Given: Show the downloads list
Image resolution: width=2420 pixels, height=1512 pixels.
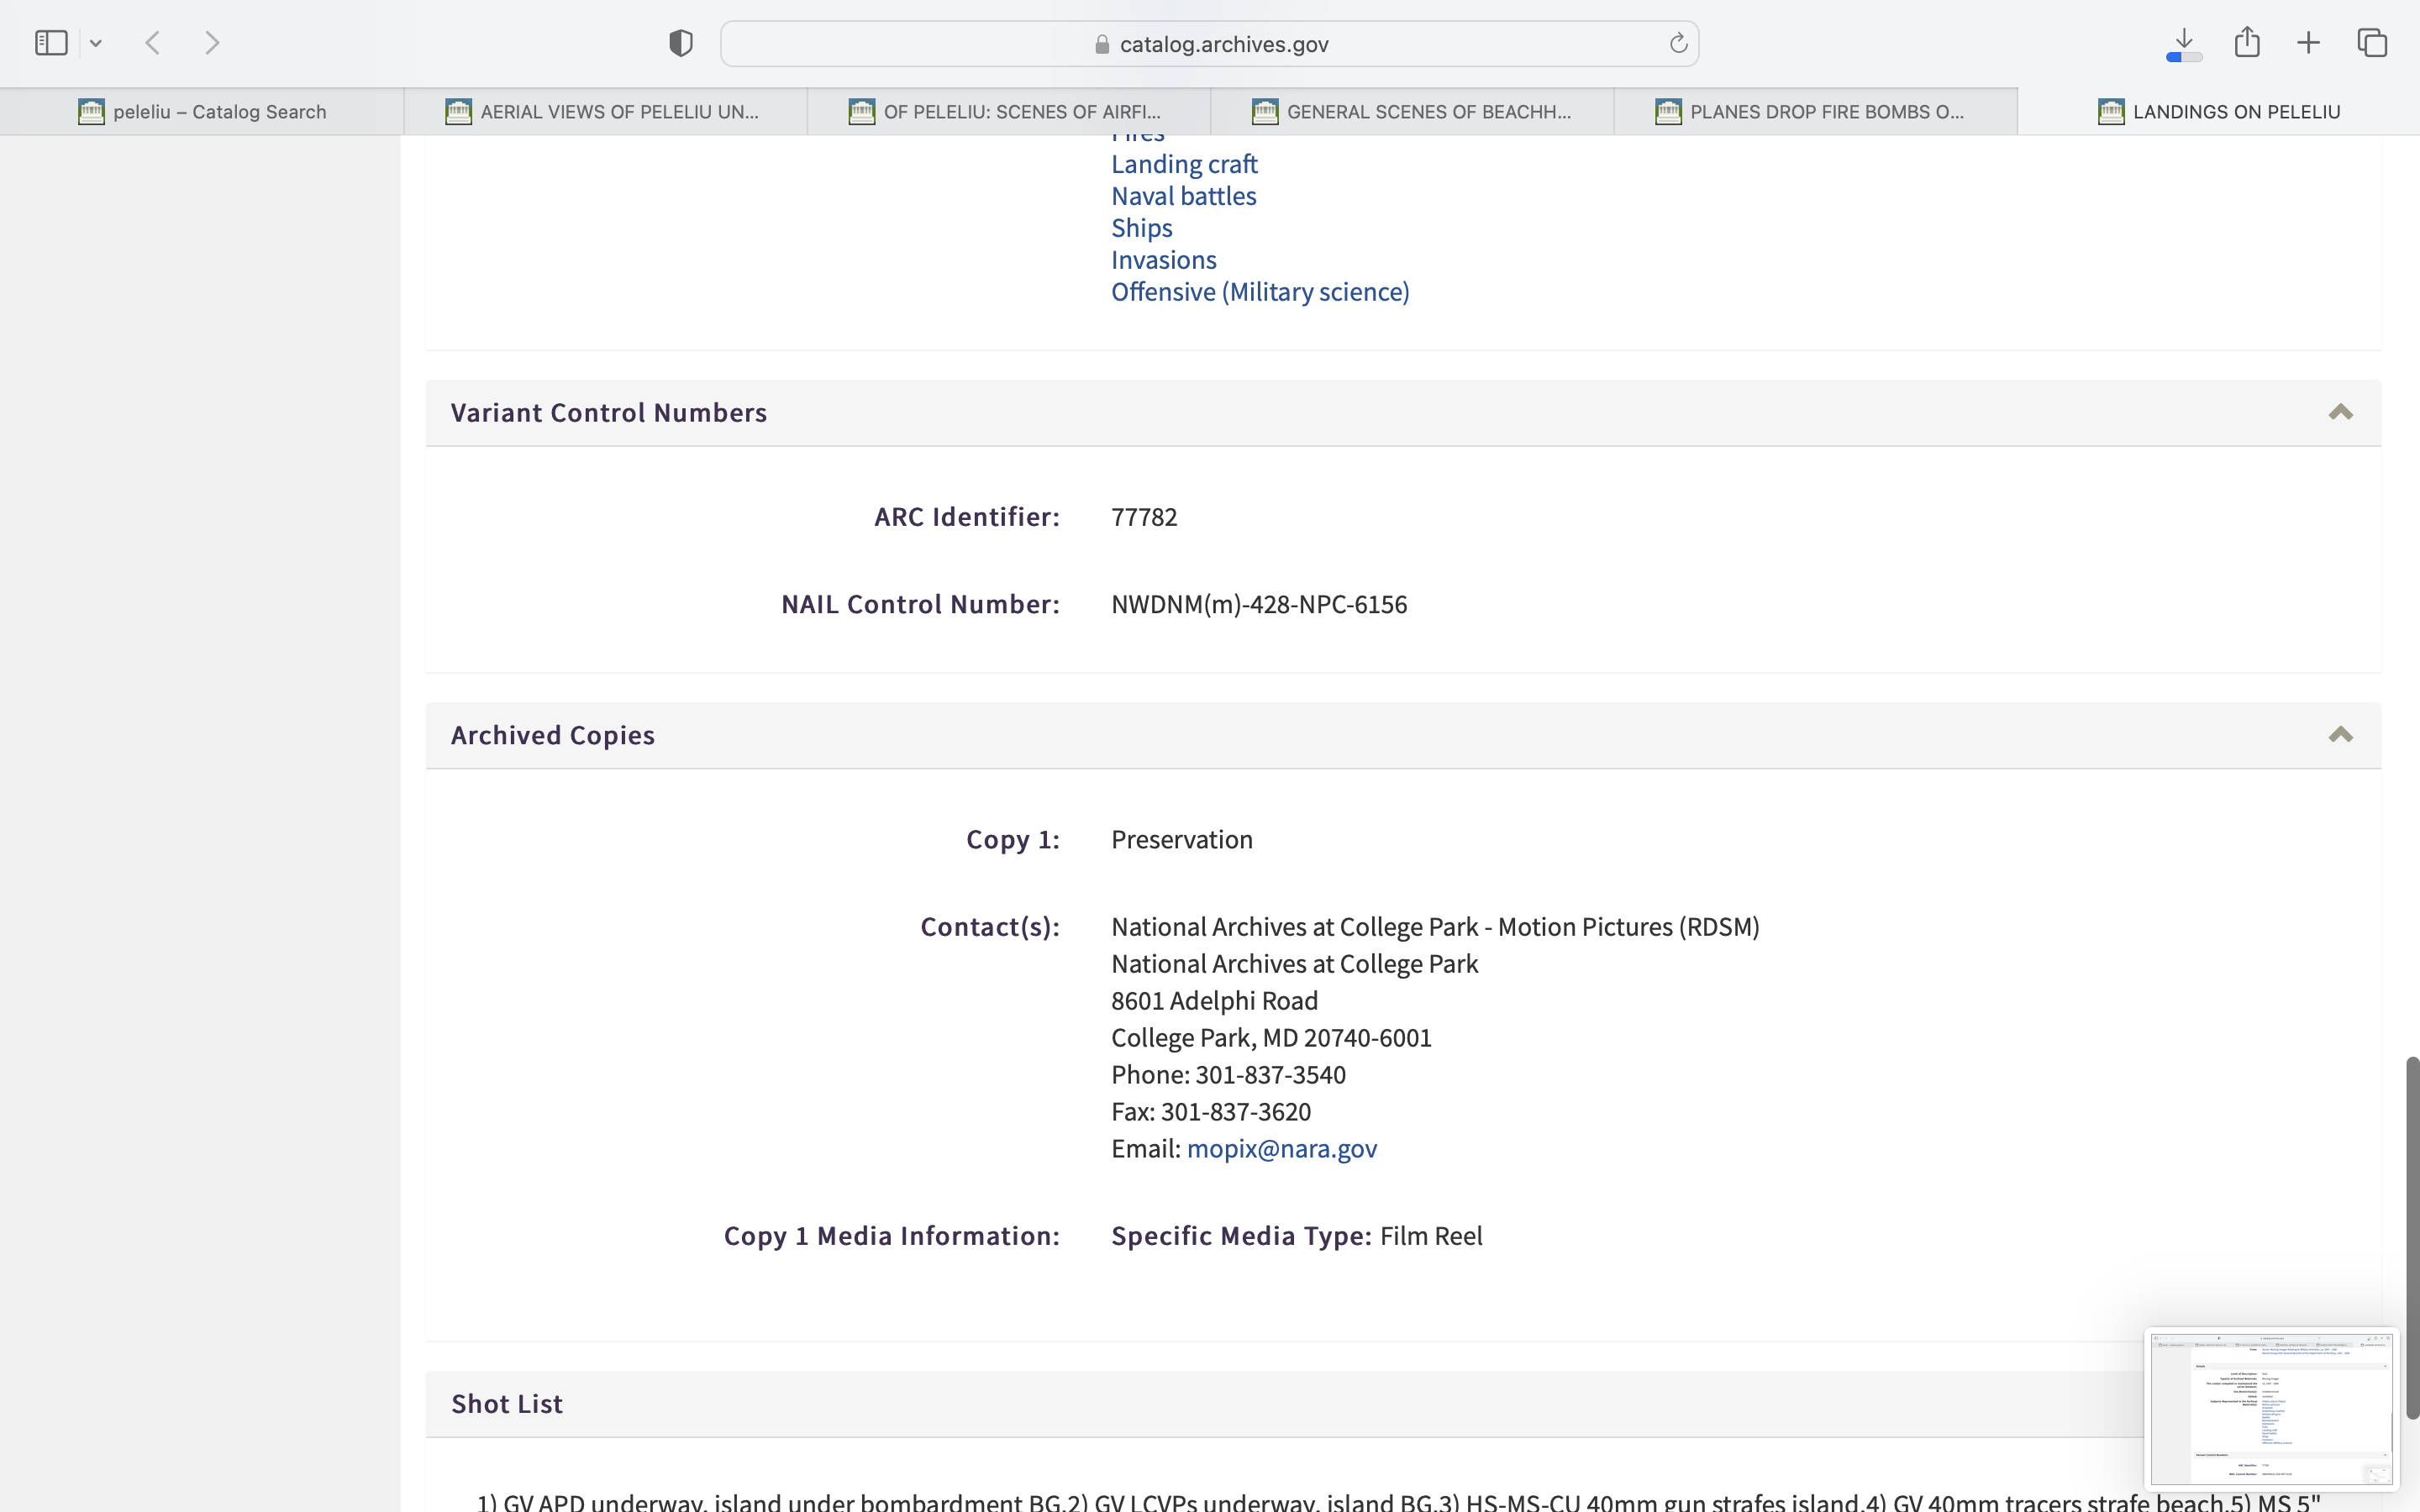Looking at the screenshot, I should pos(2184,43).
